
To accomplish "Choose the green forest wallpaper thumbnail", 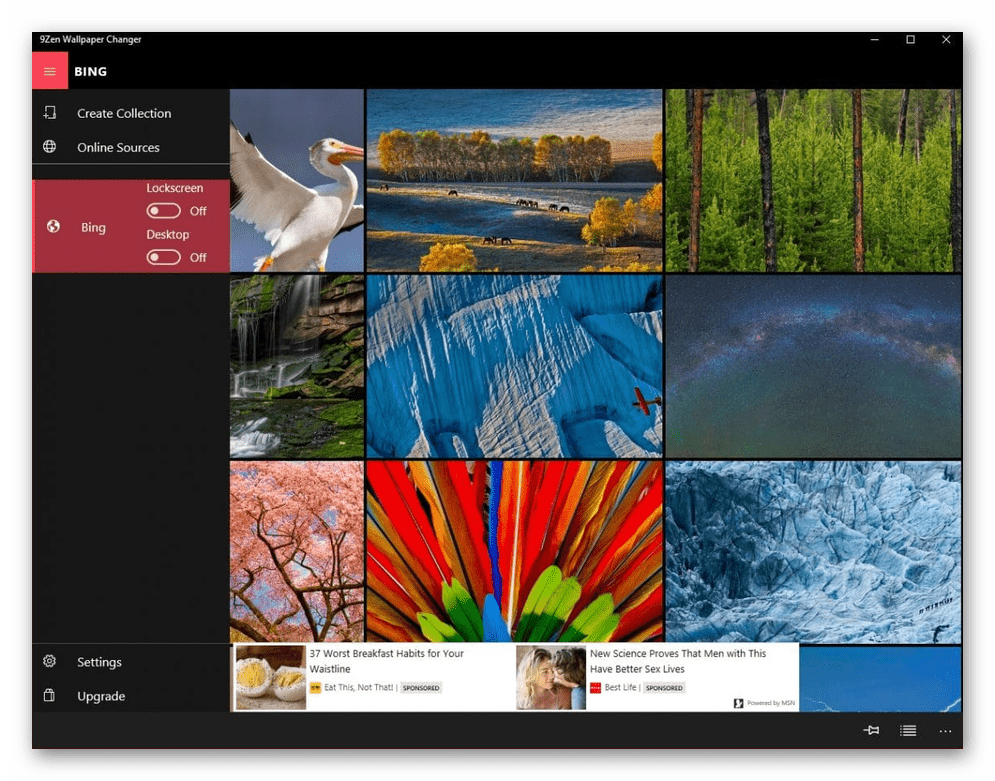I will coord(812,180).
